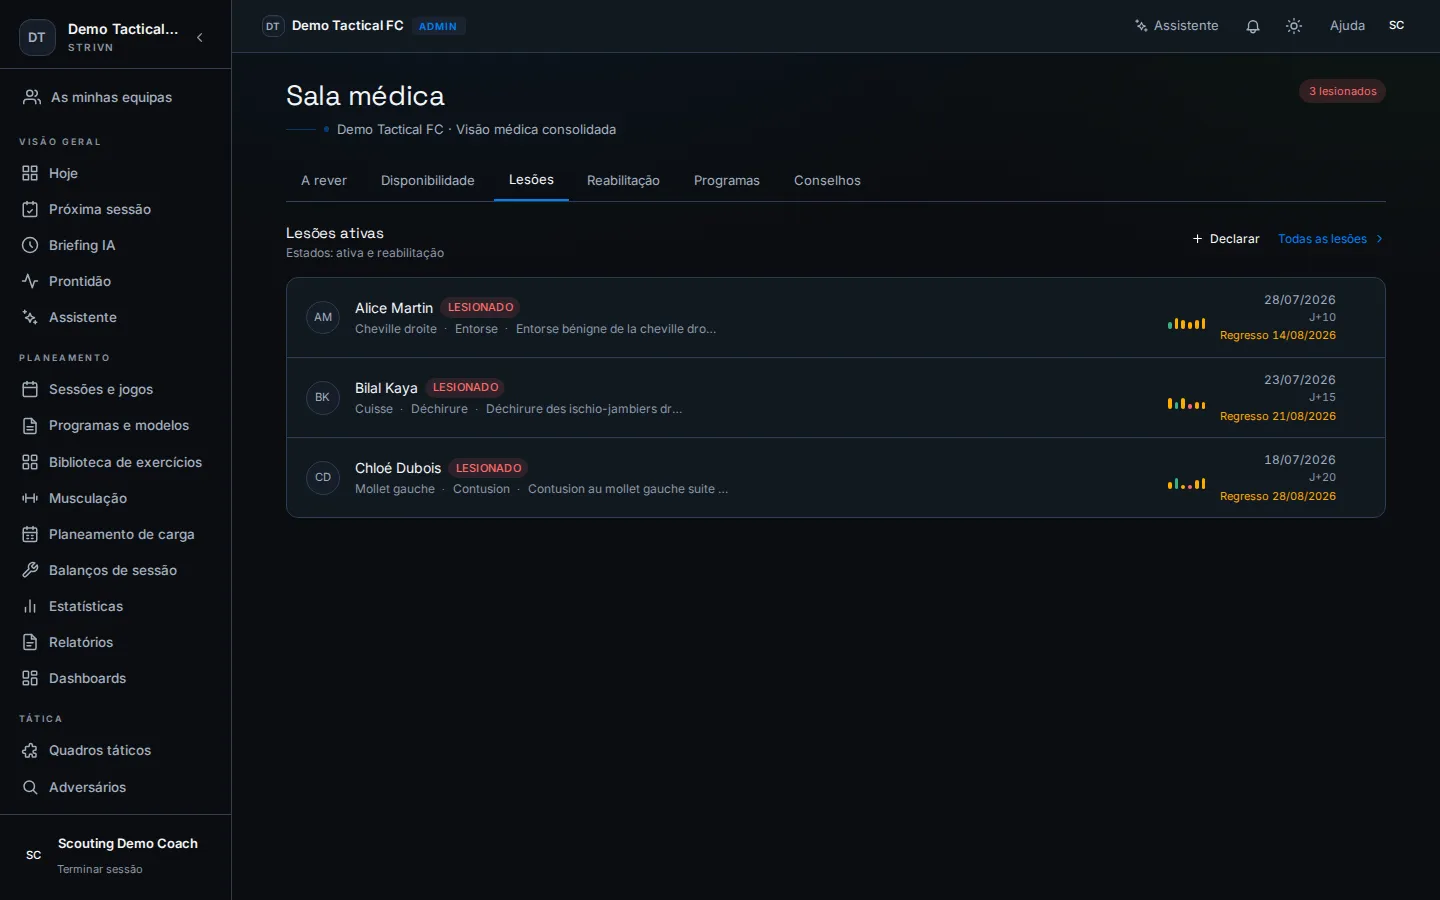1440x900 pixels.
Task: Toggle the light/dark theme sun icon
Action: click(x=1294, y=26)
